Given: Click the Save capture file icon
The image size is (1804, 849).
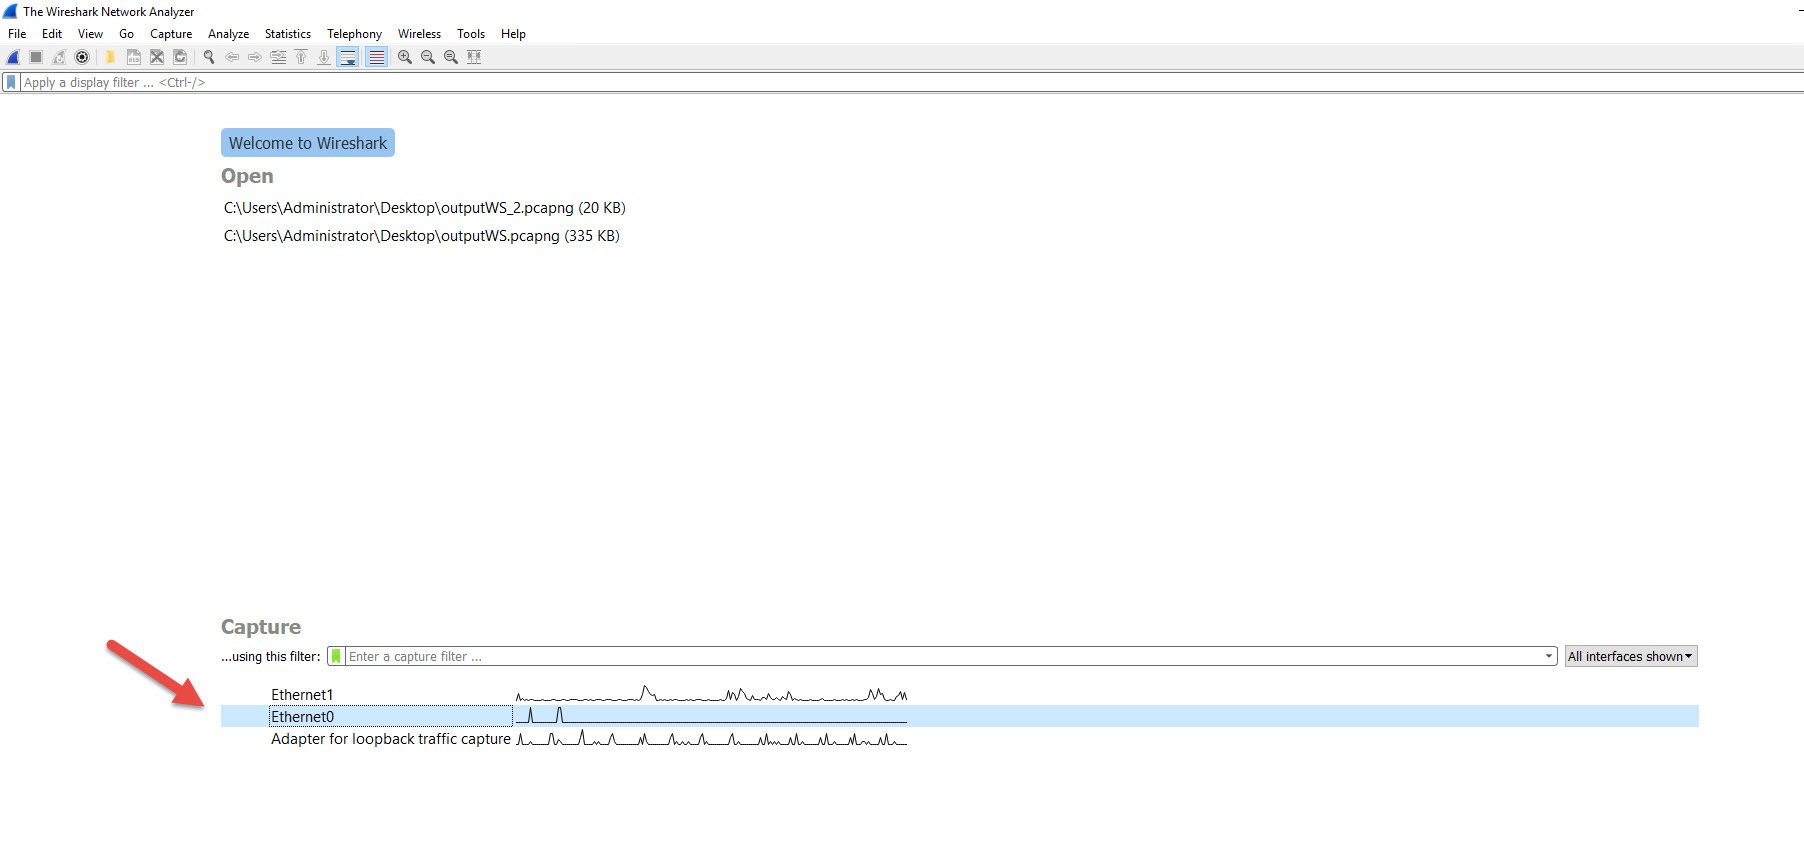Looking at the screenshot, I should (x=133, y=57).
